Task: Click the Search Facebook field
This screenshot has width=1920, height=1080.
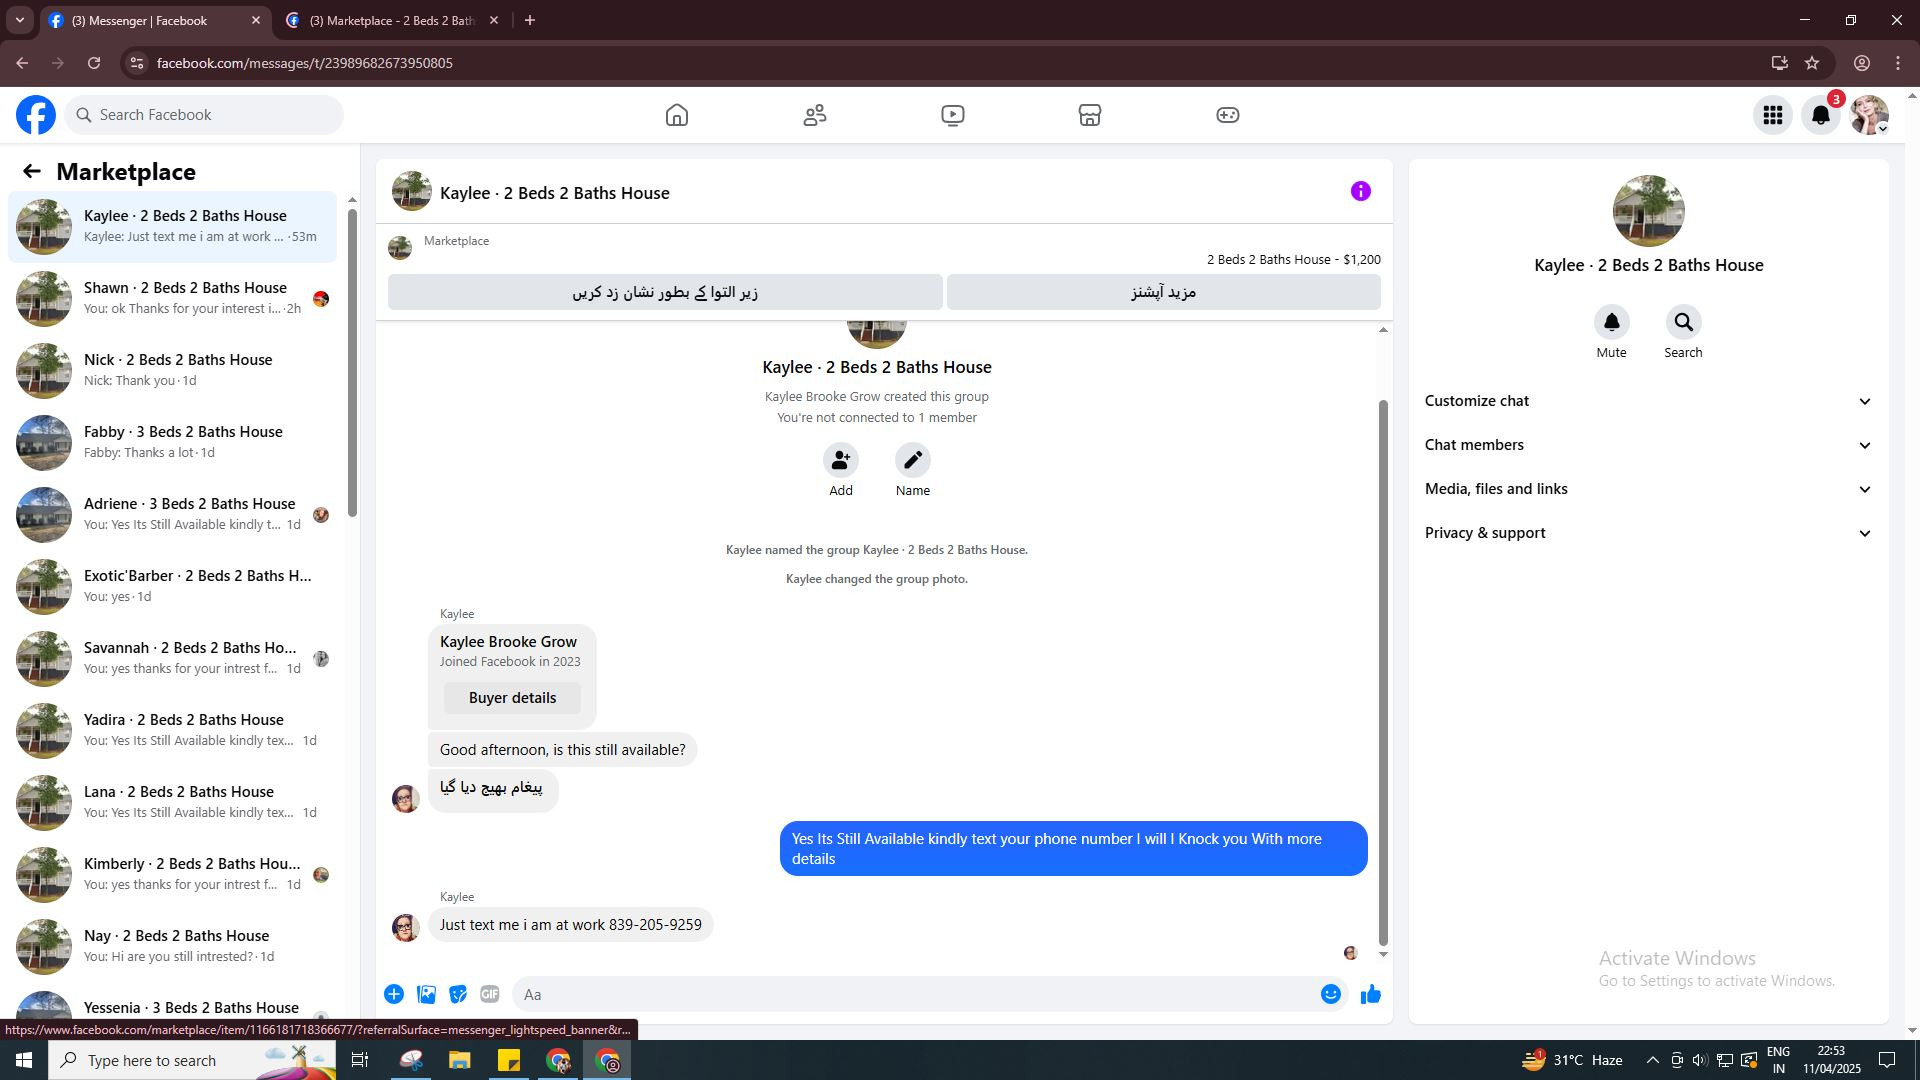Action: pos(205,115)
